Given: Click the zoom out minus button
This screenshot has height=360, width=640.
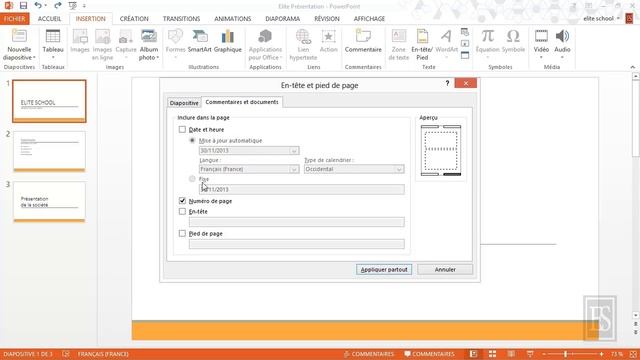Looking at the screenshot, I should [544, 354].
